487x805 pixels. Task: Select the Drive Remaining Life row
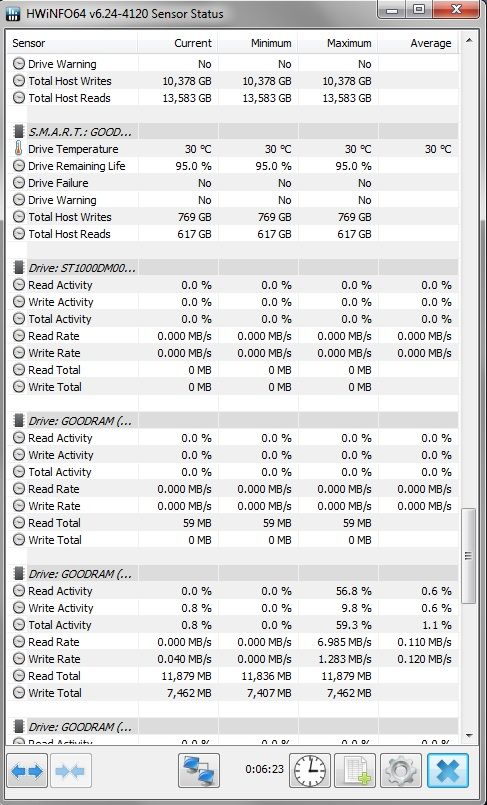pyautogui.click(x=233, y=166)
